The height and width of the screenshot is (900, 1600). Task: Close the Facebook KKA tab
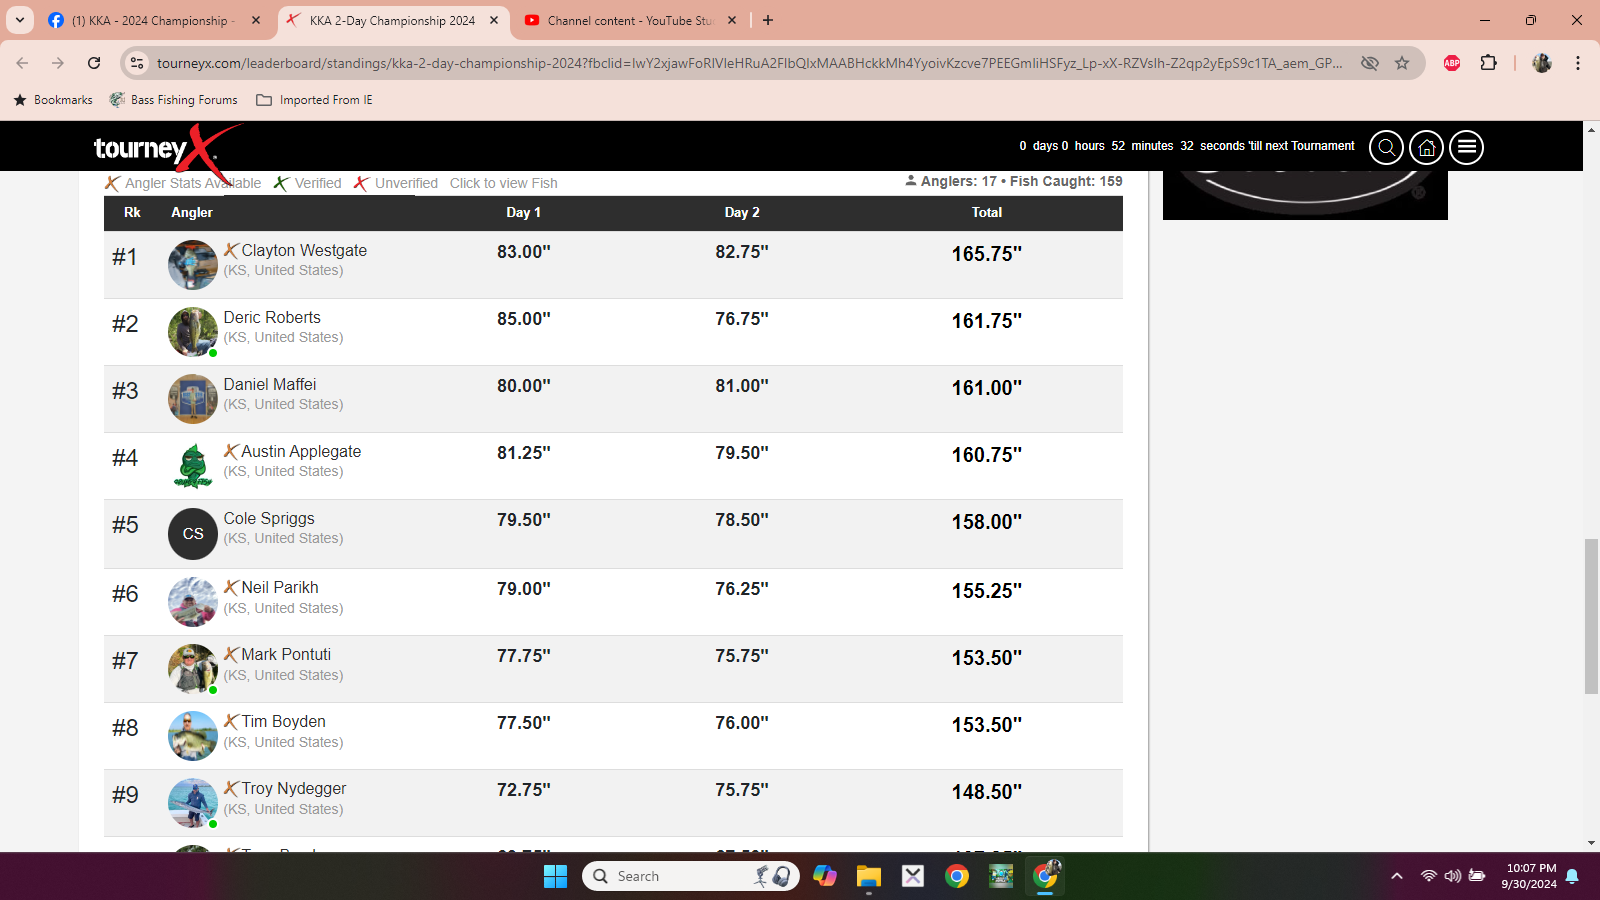tap(256, 20)
